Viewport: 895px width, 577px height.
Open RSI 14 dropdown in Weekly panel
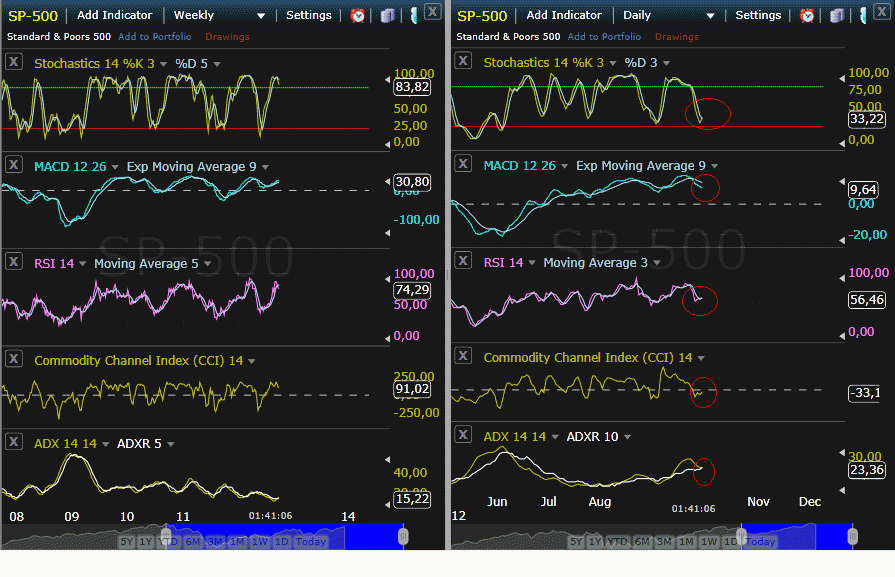(x=83, y=264)
